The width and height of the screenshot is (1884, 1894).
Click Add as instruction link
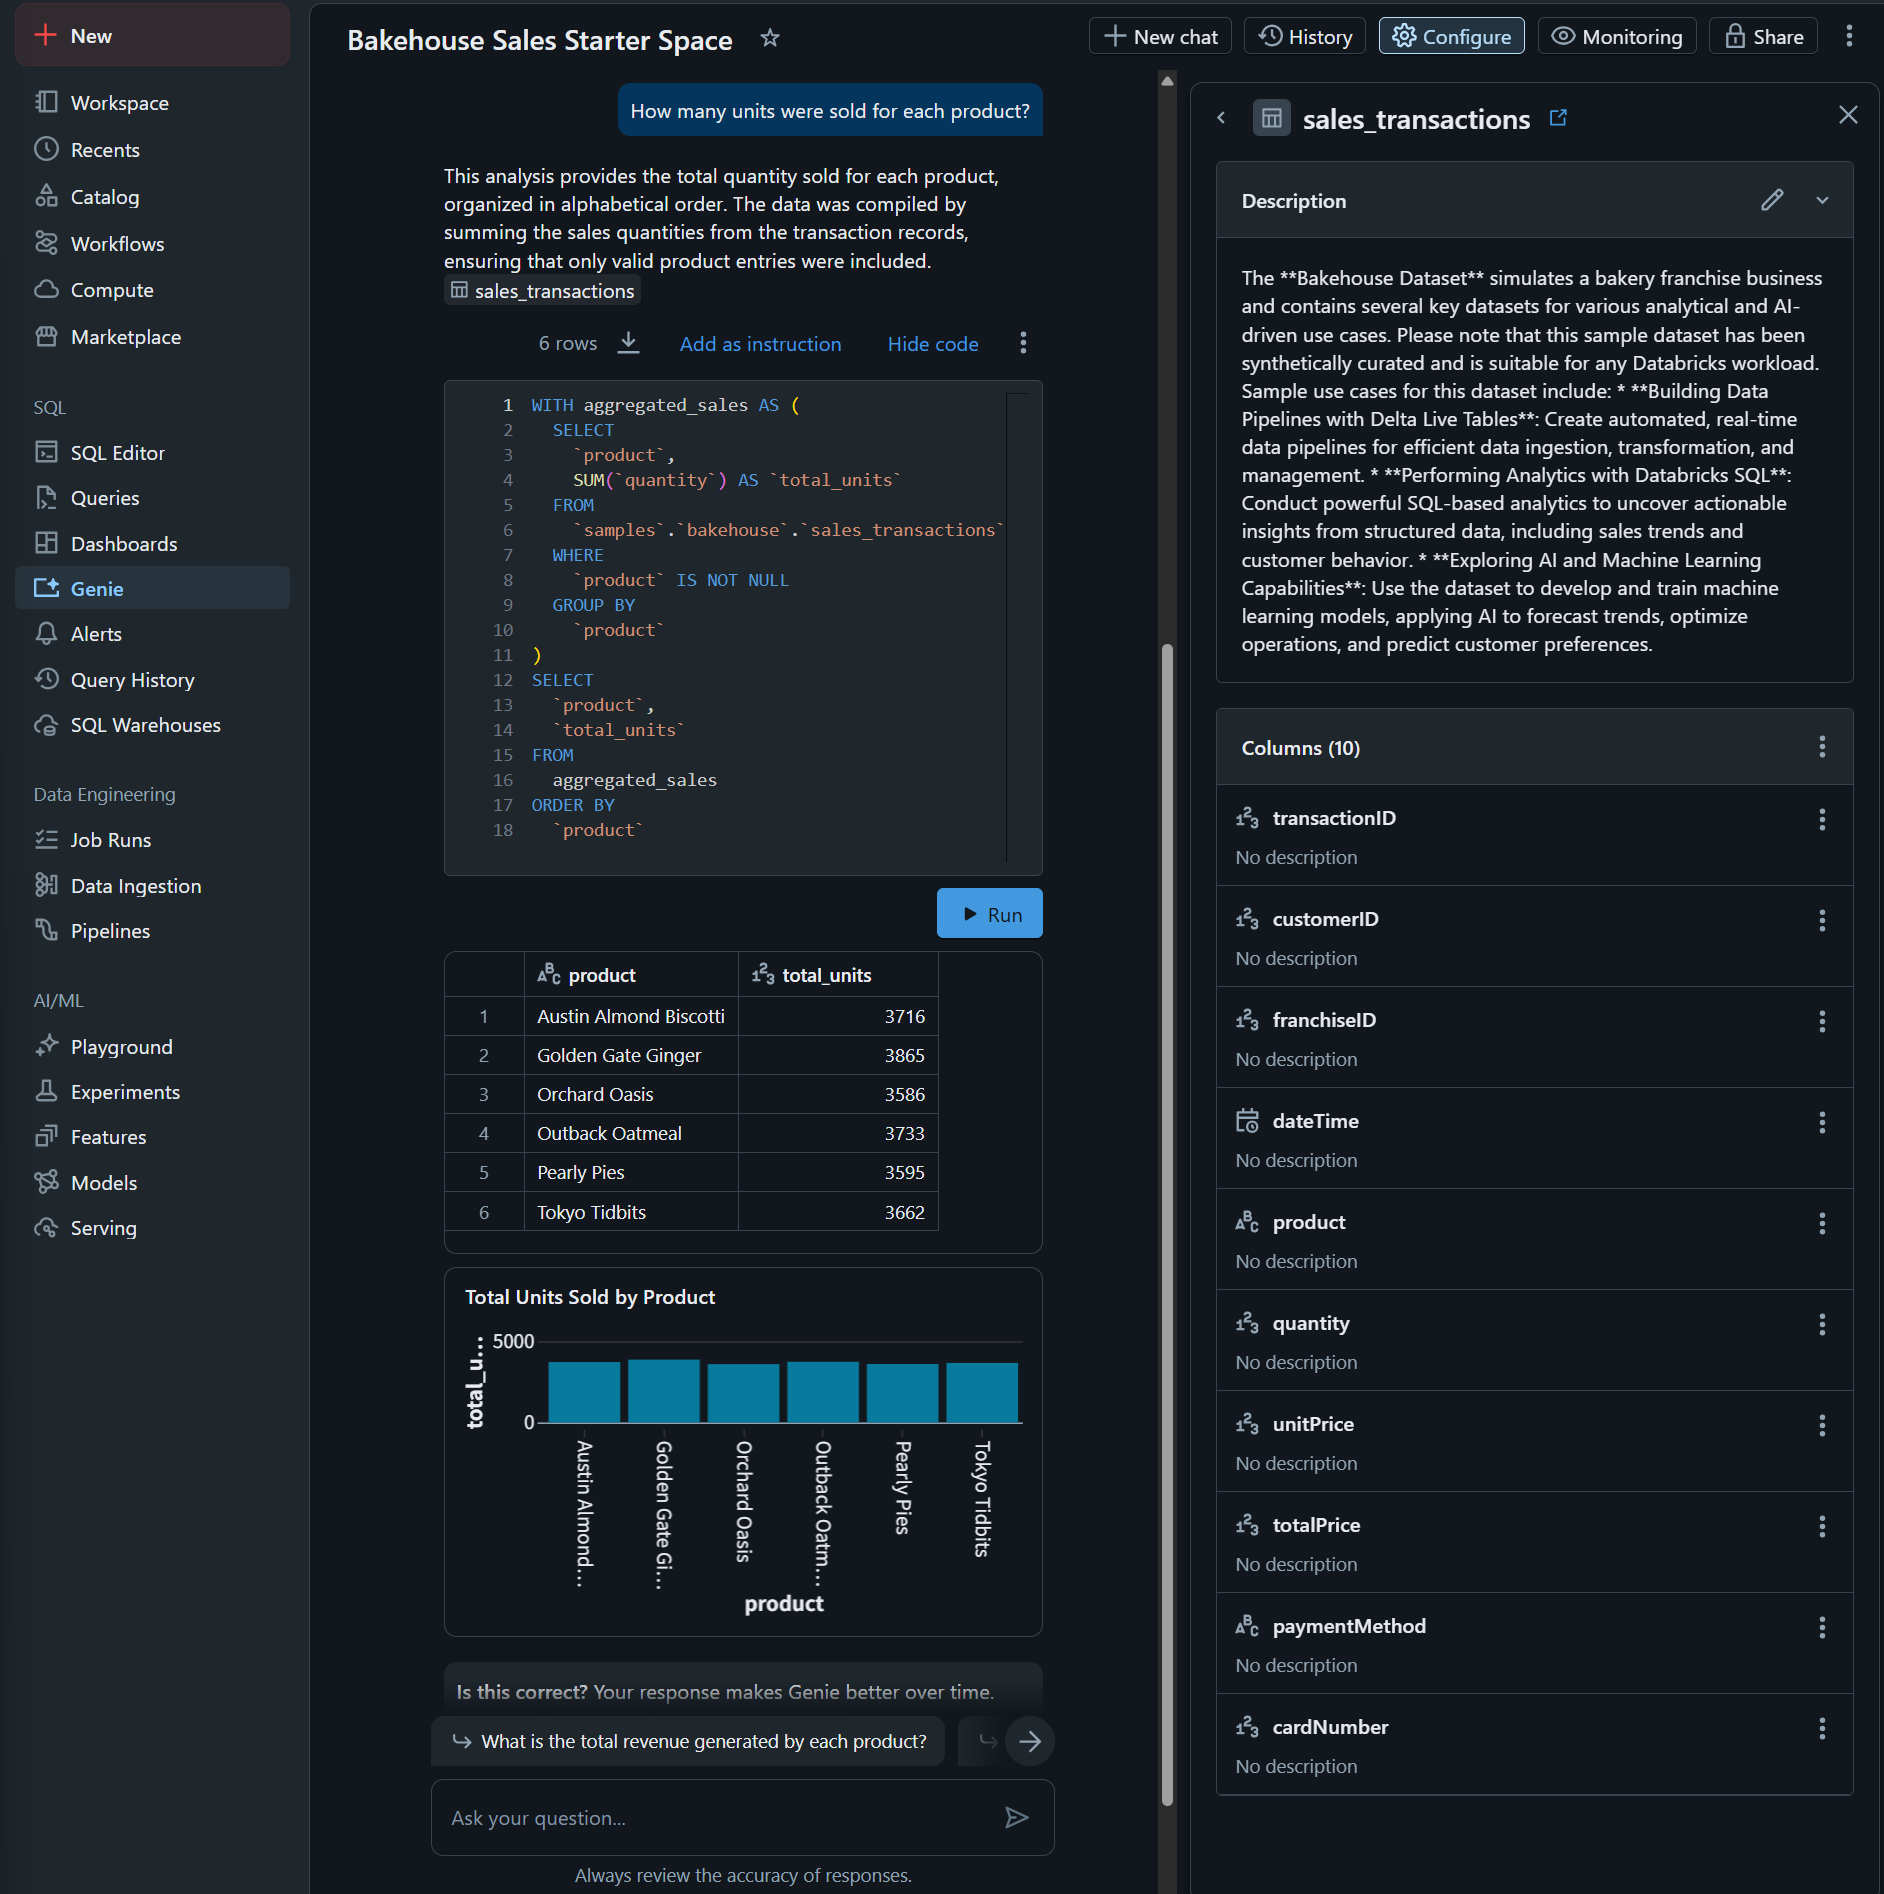point(760,344)
